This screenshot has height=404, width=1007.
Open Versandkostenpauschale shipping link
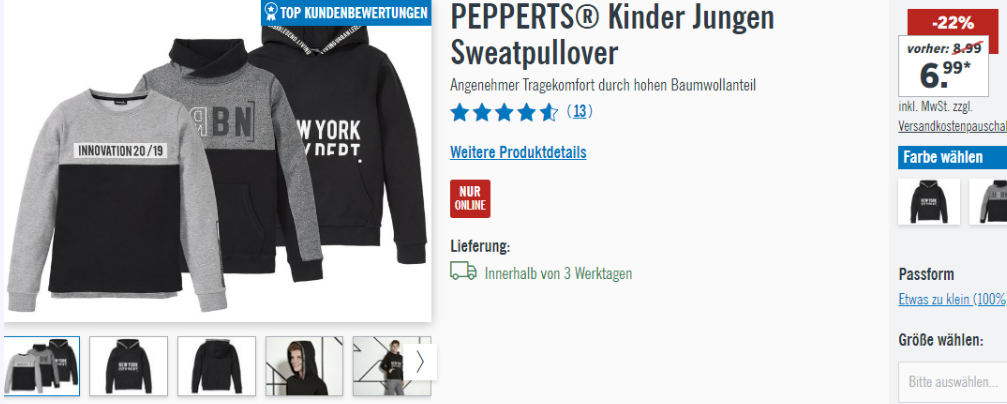pyautogui.click(x=952, y=127)
